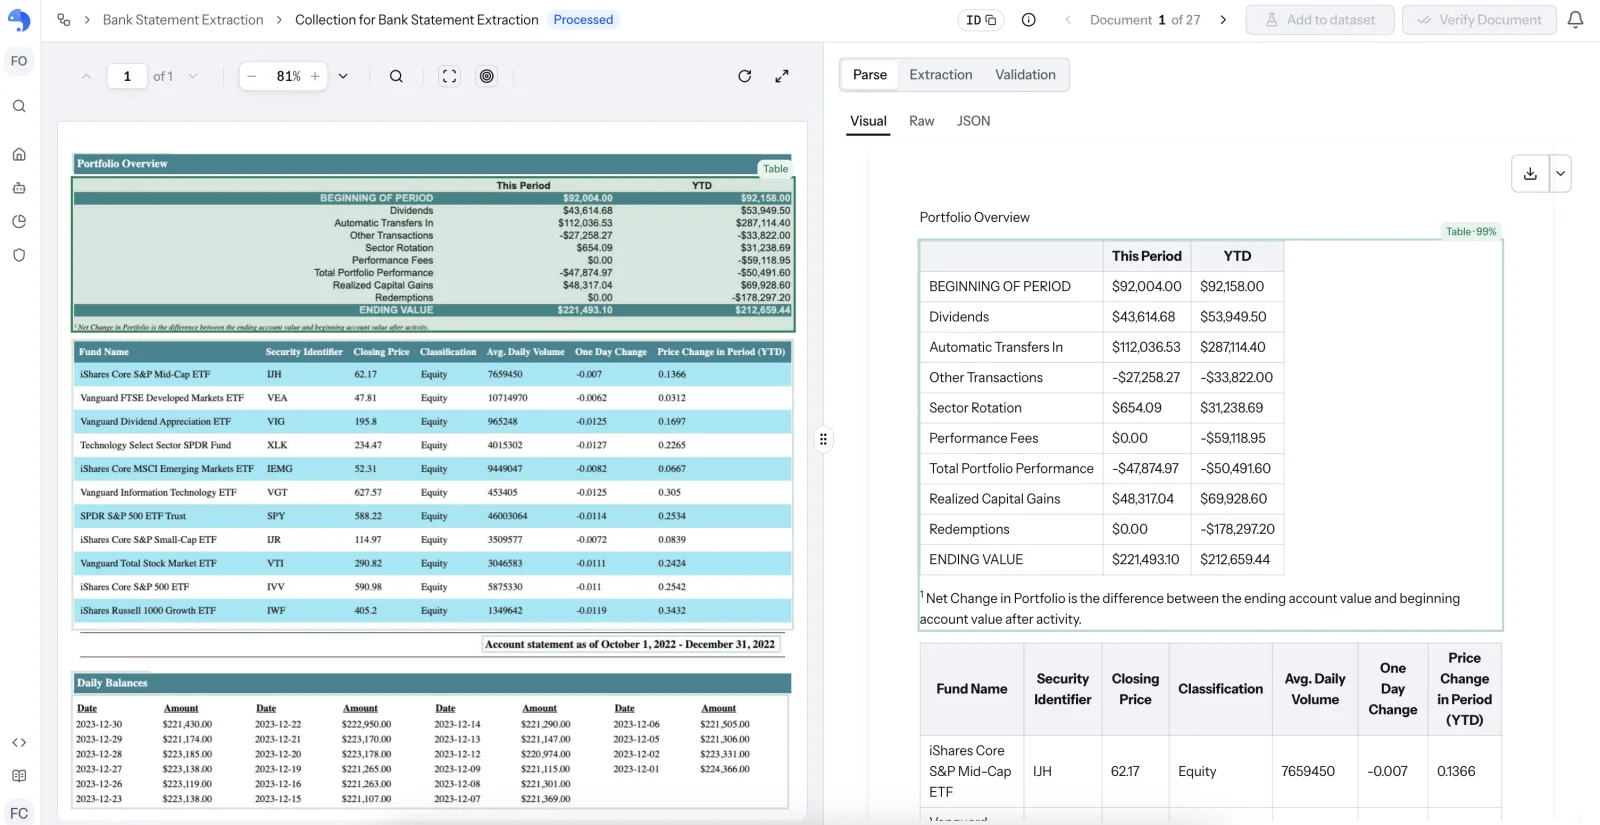Zoom out with minus button
The image size is (1600, 825).
pyautogui.click(x=252, y=76)
